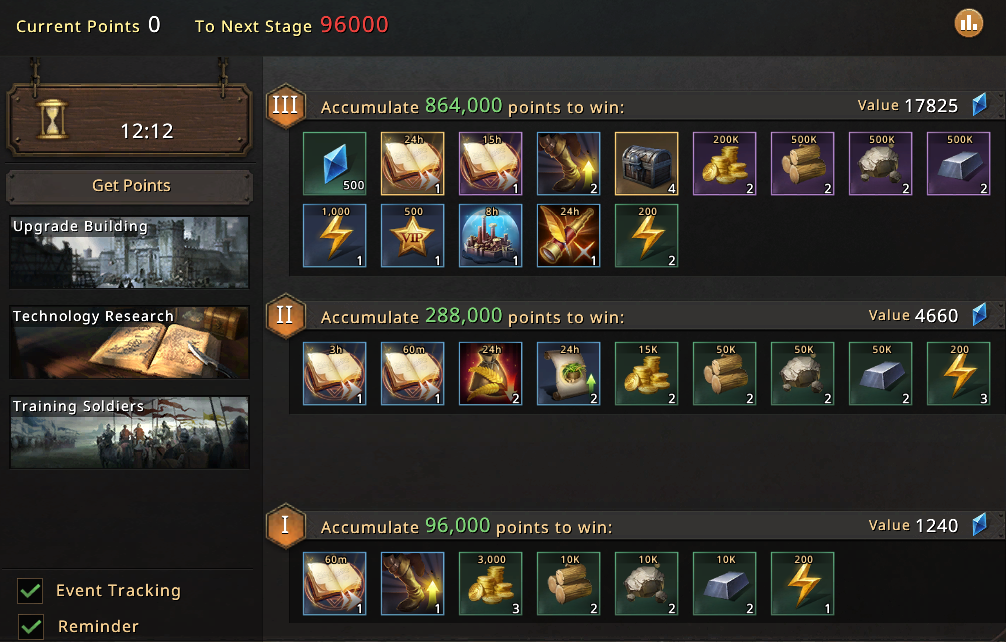
Task: Select the 500 VIP star reward
Action: tap(413, 235)
